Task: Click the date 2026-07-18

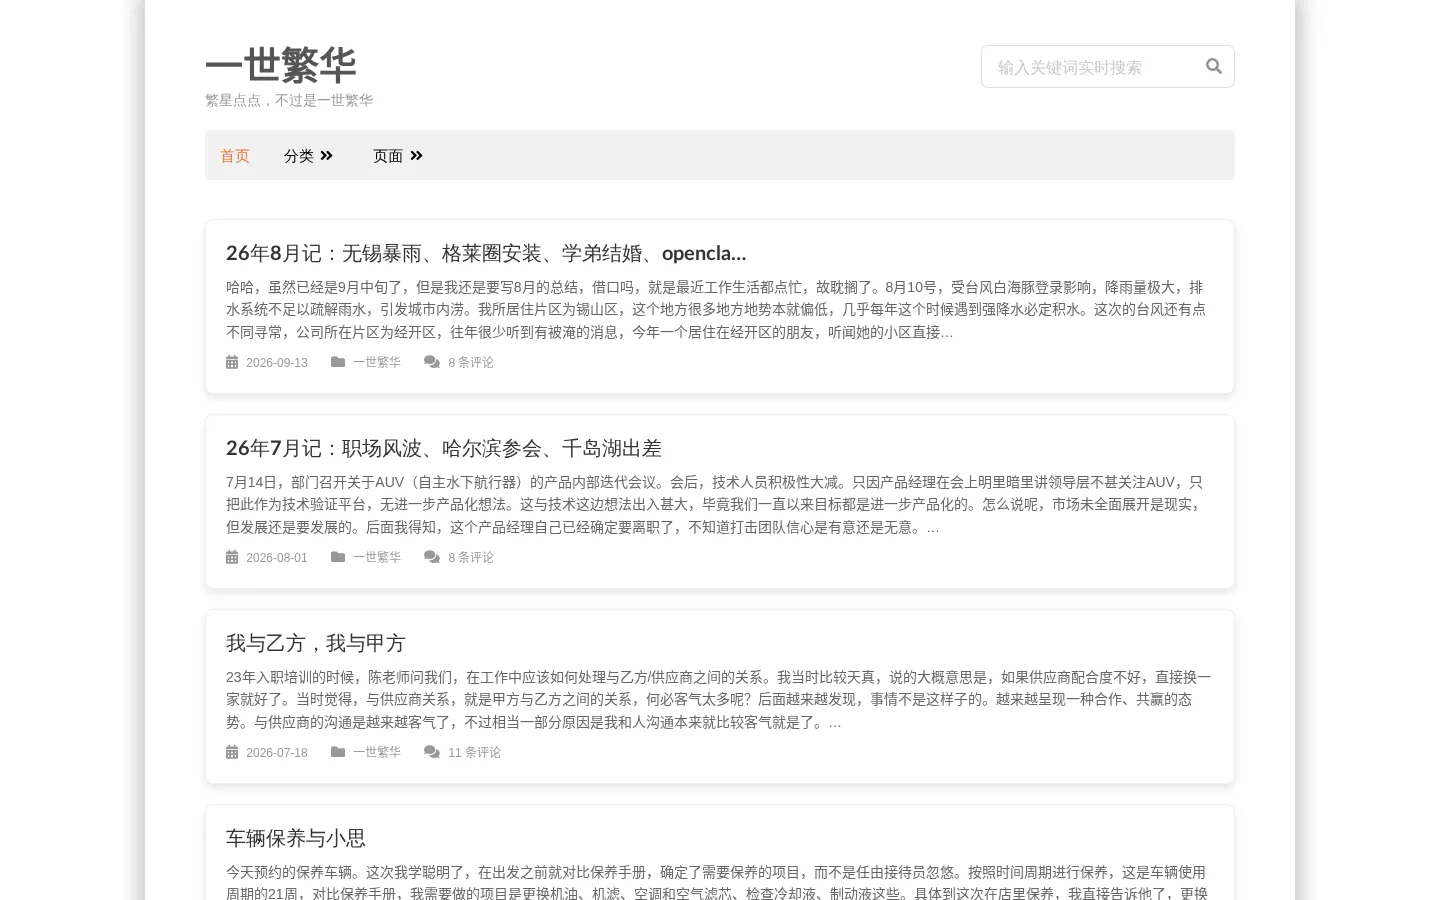Action: (x=277, y=753)
